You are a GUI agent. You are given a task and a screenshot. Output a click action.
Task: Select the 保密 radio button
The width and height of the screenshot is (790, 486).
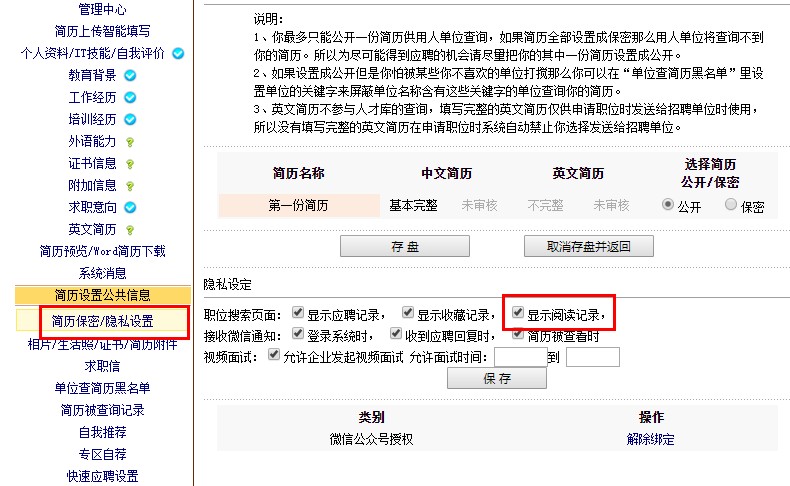731,204
